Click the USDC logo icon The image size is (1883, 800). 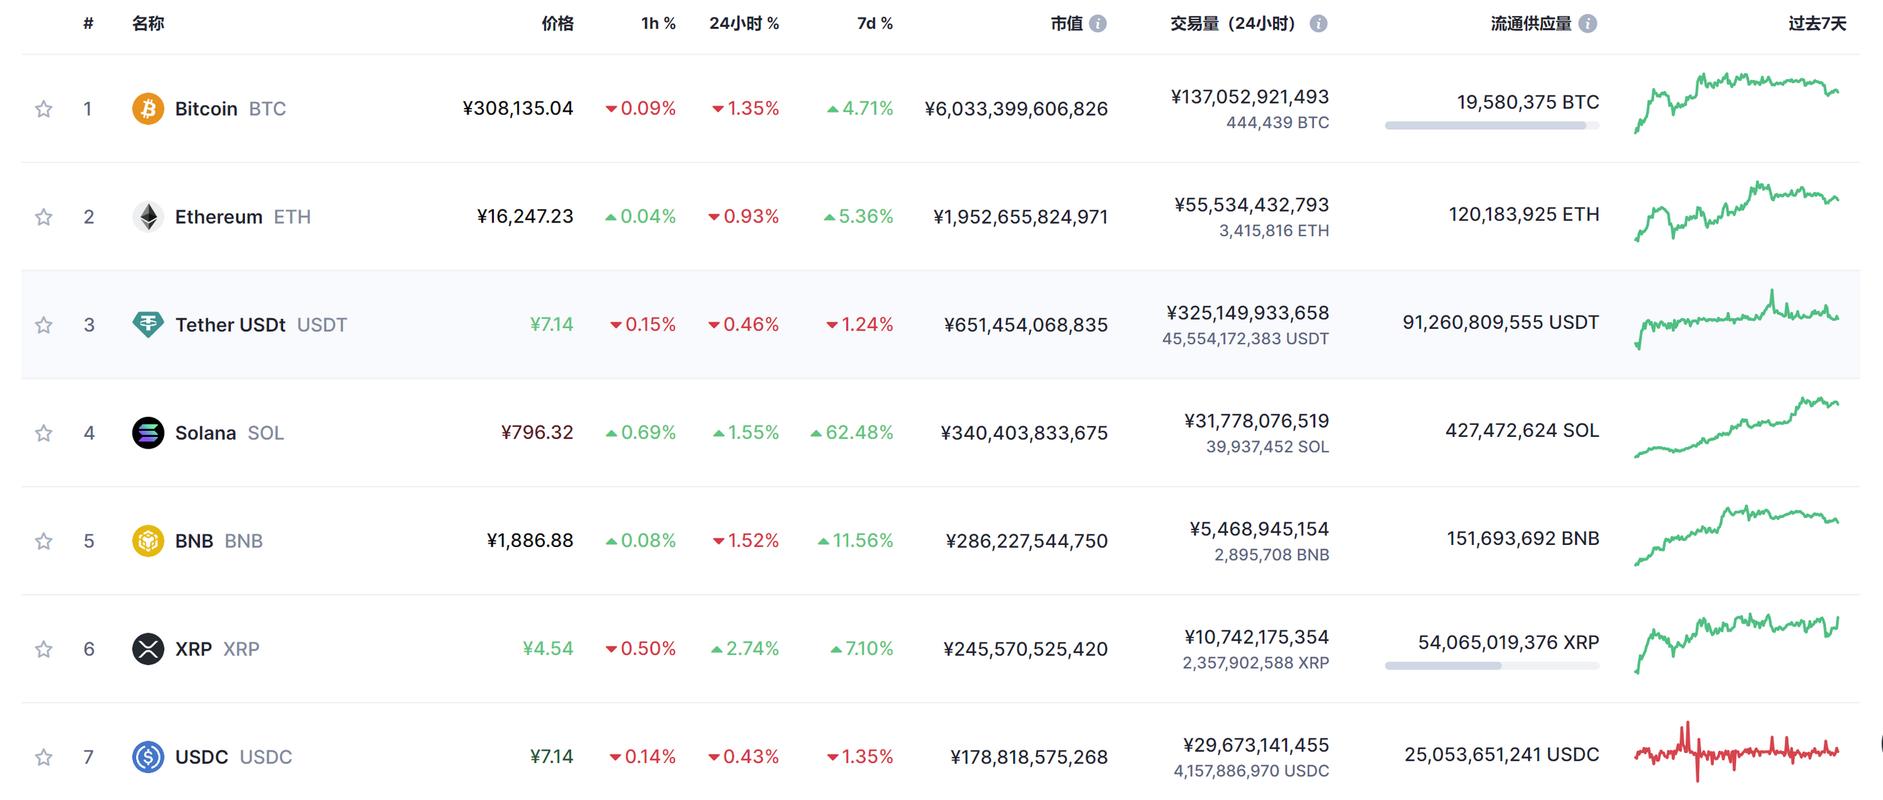pyautogui.click(x=148, y=756)
